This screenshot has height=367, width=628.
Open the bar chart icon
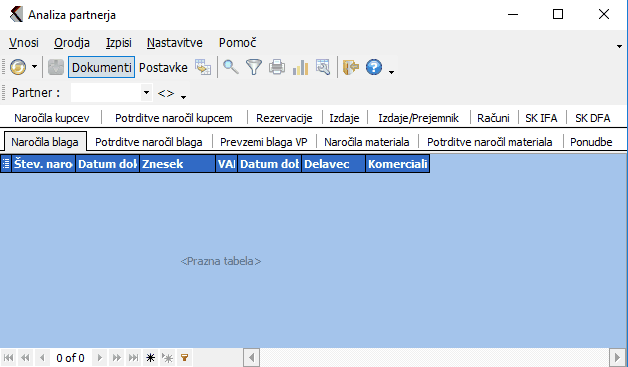pyautogui.click(x=300, y=67)
